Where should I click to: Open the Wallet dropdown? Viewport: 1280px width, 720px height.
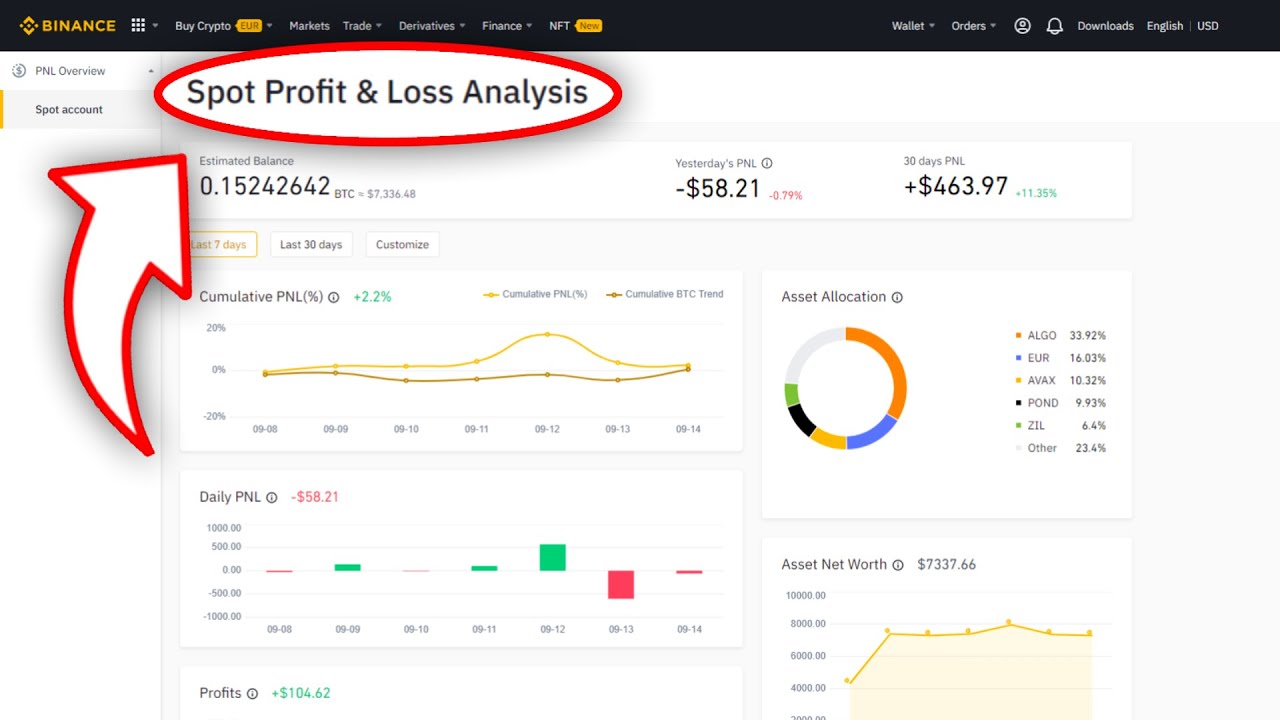coord(913,26)
